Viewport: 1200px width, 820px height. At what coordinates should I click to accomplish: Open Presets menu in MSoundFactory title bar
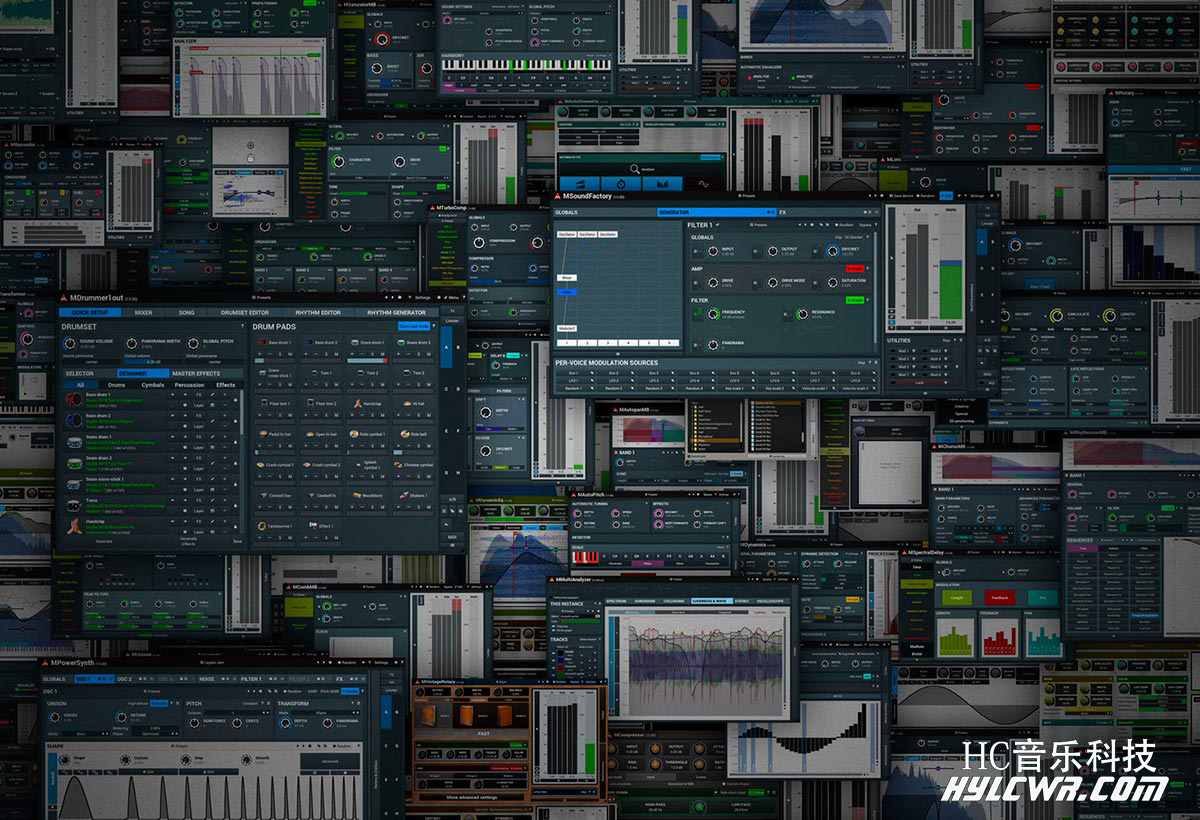tap(747, 196)
